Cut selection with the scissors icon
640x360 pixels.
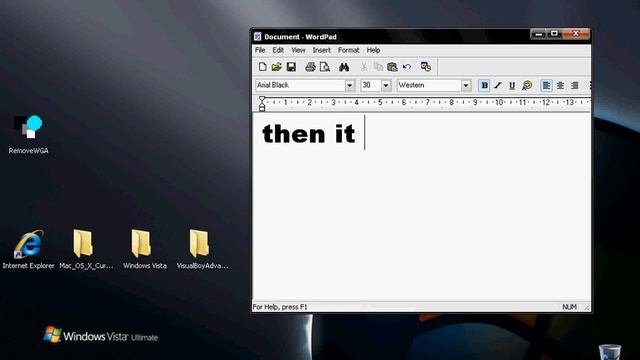[364, 67]
